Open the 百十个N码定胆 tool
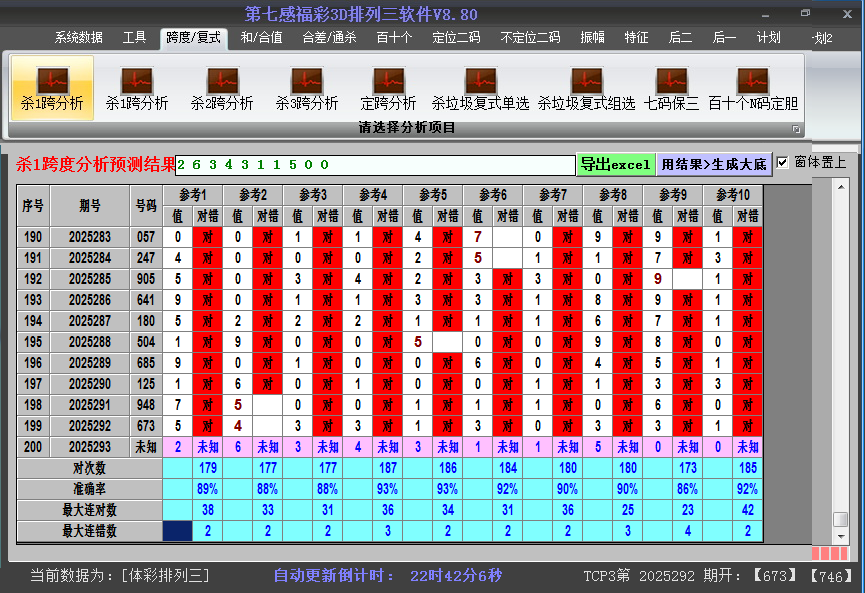 [x=752, y=87]
